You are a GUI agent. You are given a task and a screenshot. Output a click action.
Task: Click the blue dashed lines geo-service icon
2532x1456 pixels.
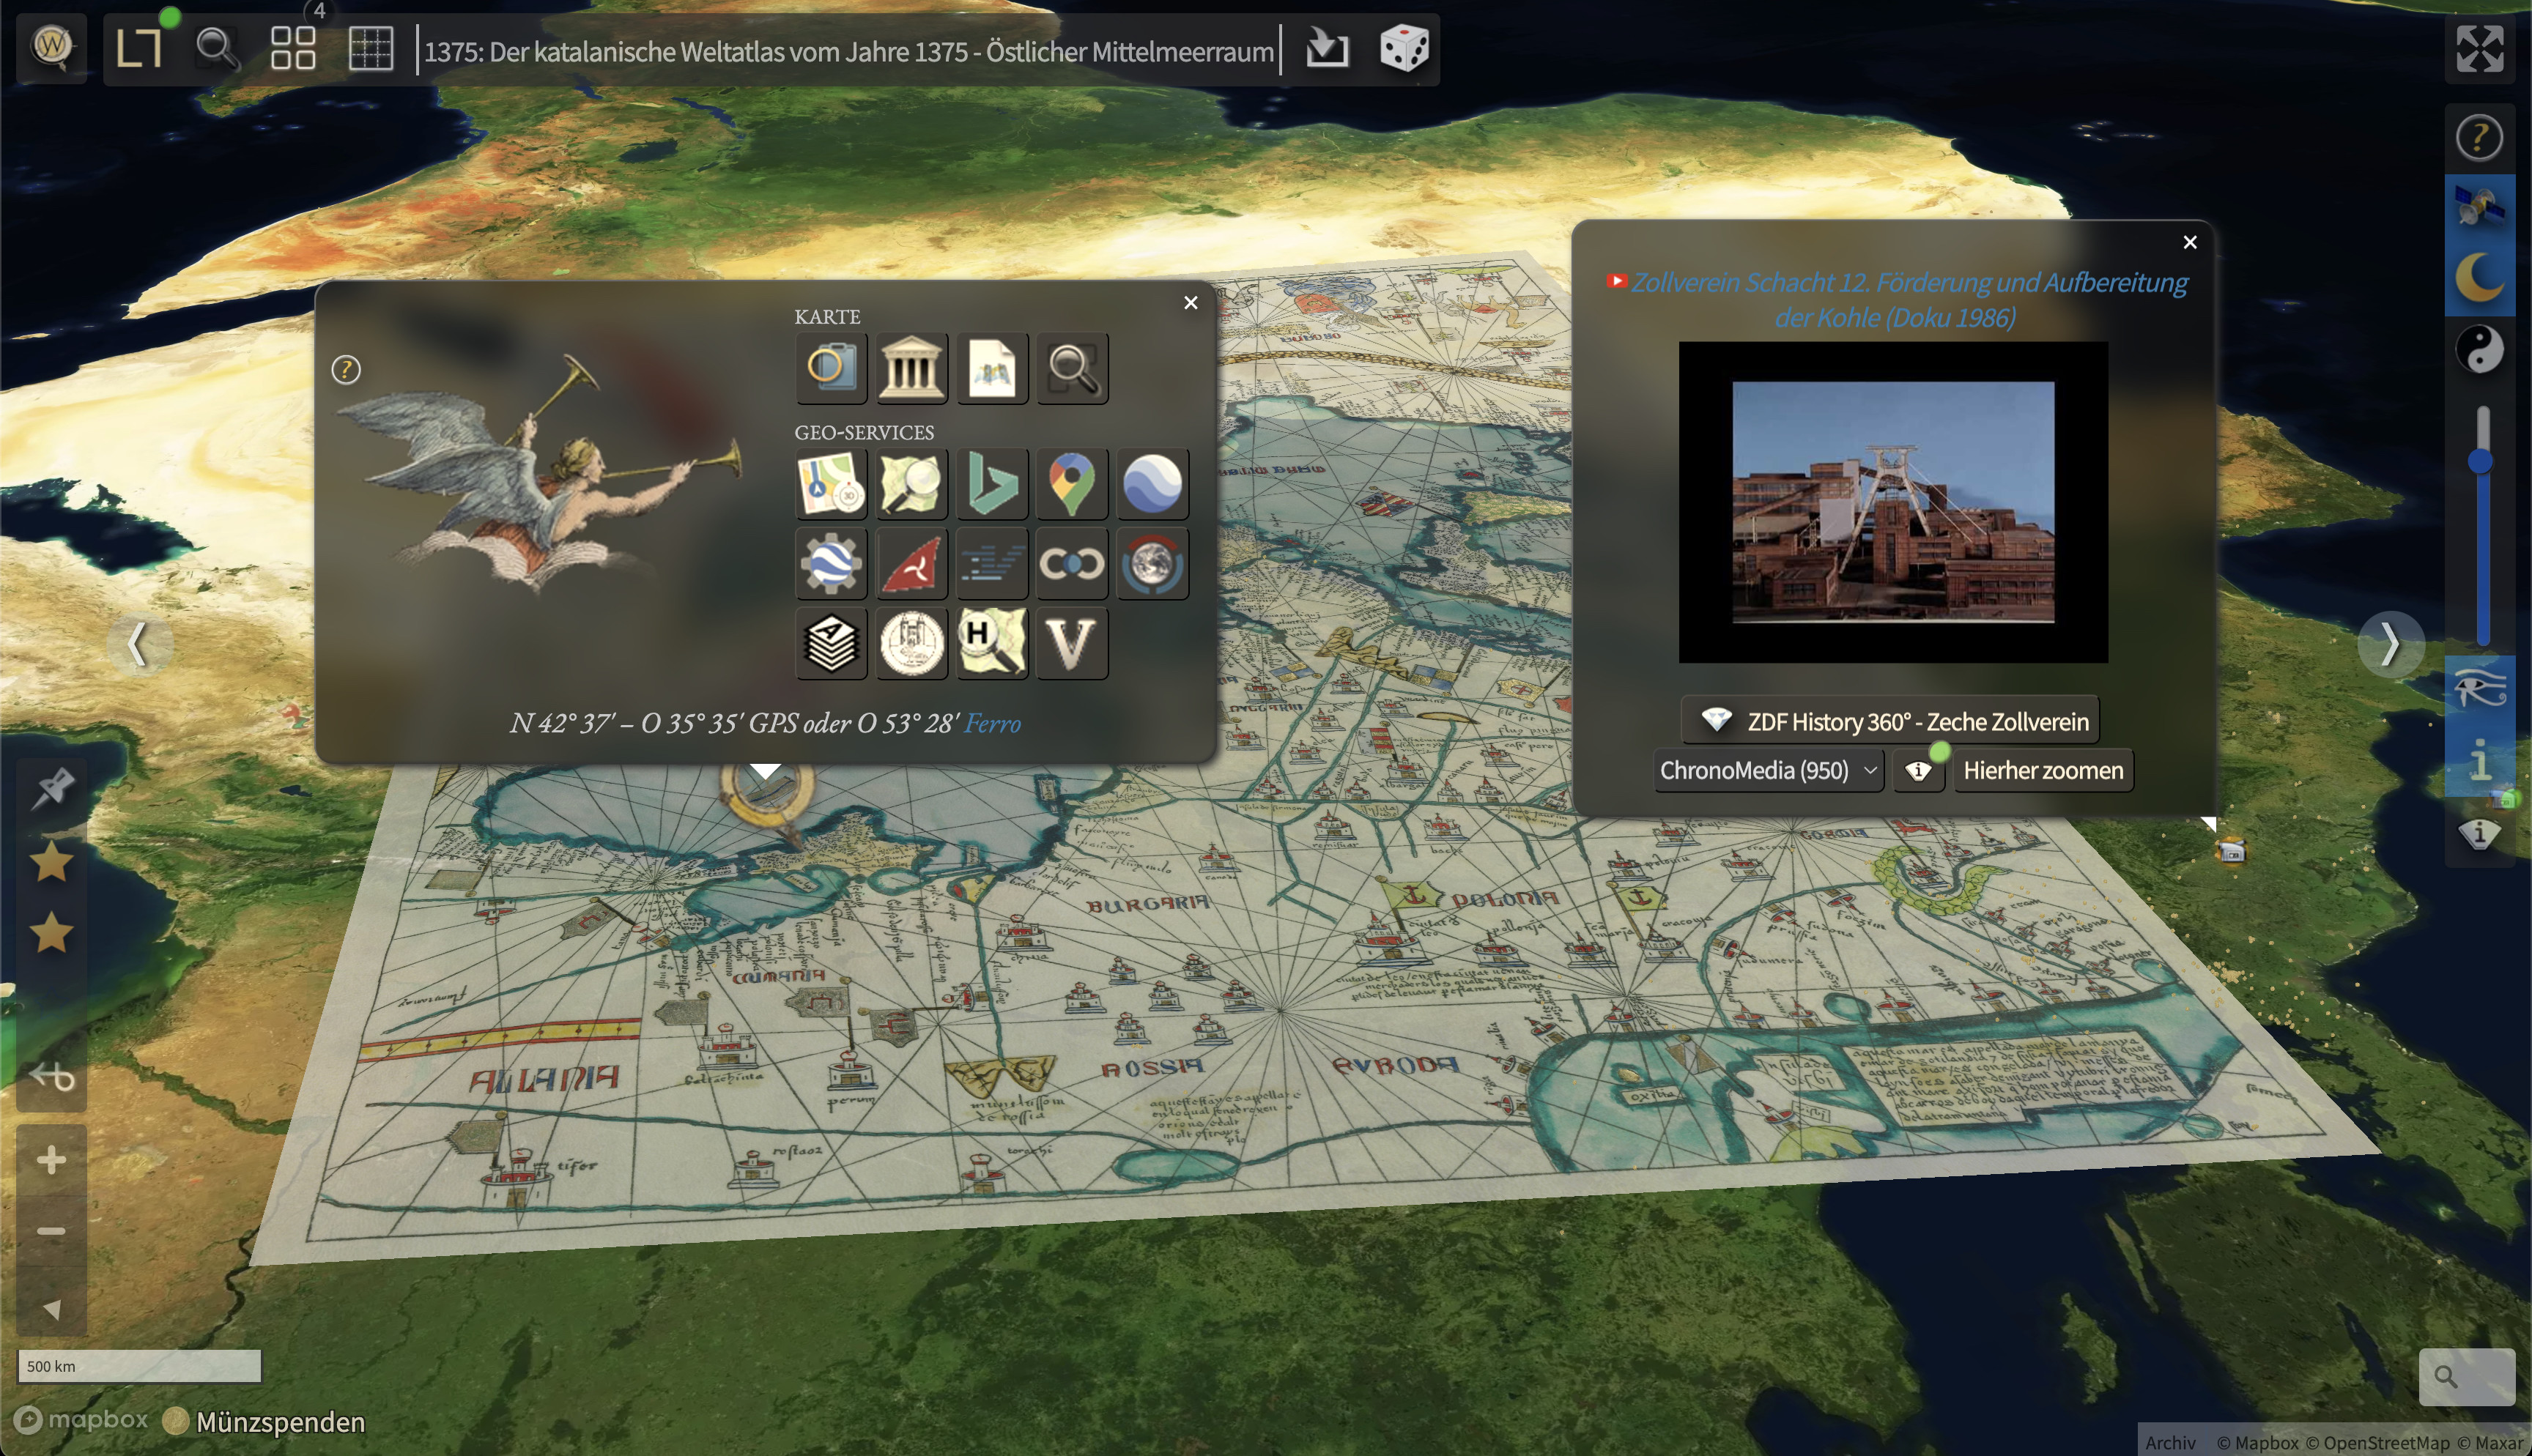(992, 564)
